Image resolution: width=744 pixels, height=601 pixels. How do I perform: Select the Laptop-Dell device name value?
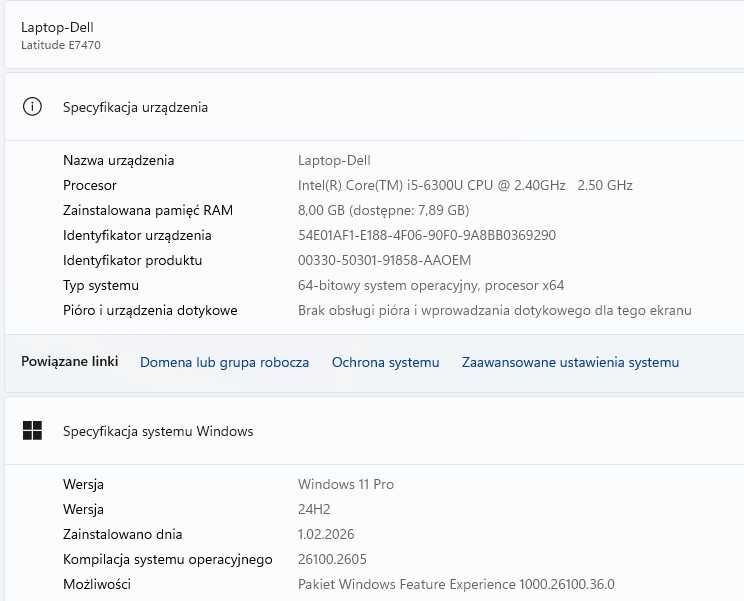tap(334, 160)
